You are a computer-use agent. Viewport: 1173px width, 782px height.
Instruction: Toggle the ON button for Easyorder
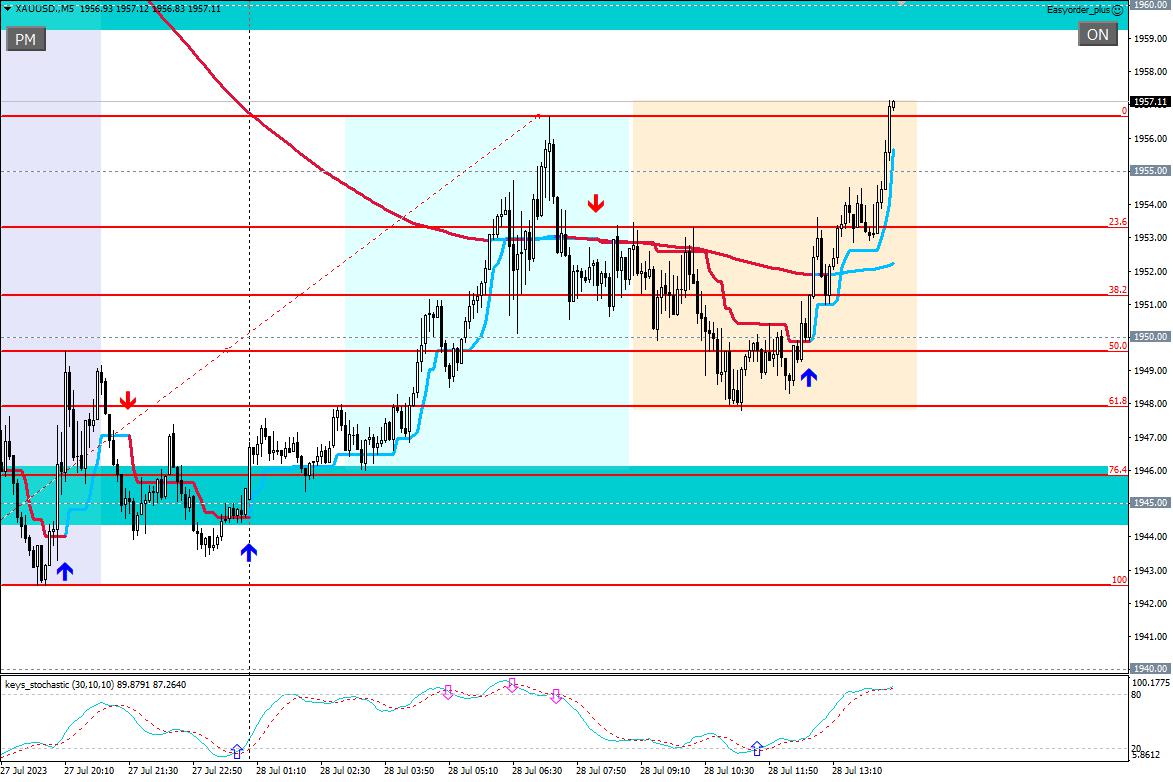pos(1097,35)
